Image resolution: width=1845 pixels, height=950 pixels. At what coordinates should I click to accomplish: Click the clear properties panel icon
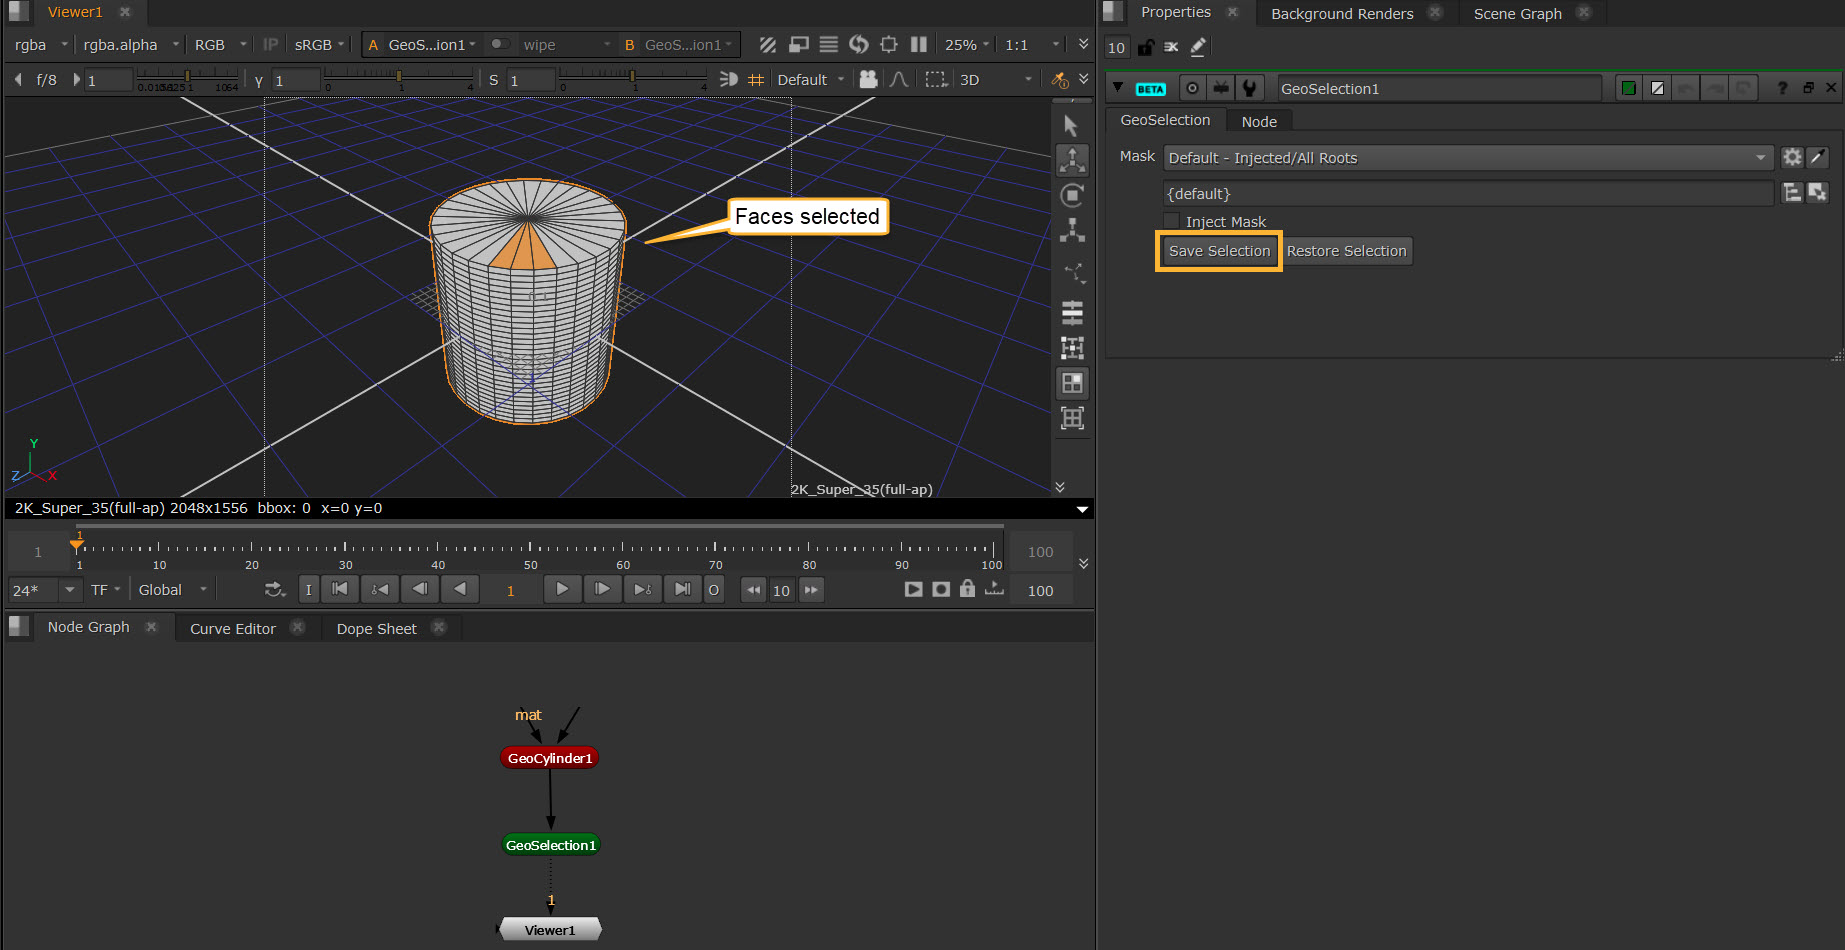tap(1171, 47)
